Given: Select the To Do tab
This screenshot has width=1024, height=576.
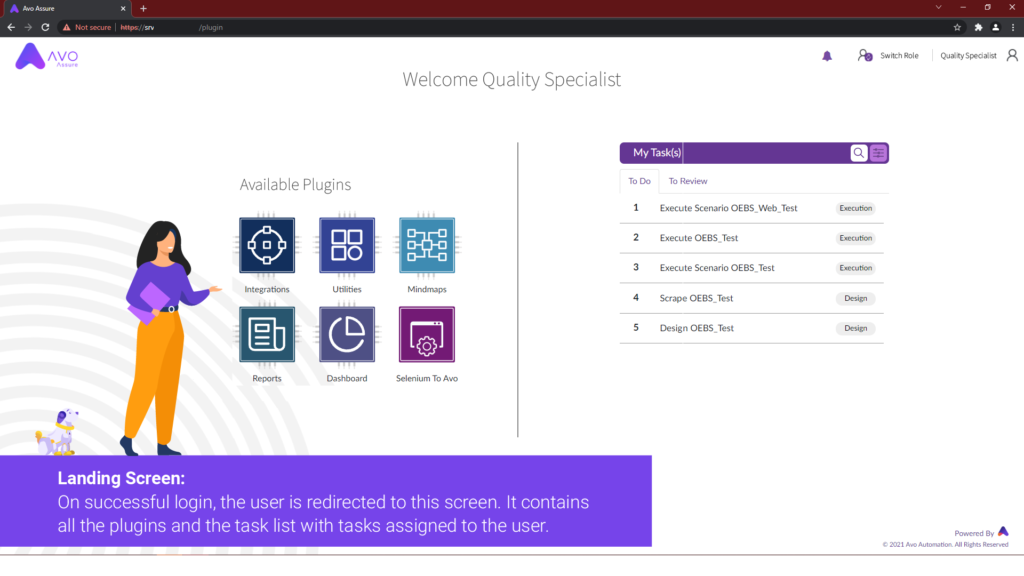Looking at the screenshot, I should [x=639, y=181].
